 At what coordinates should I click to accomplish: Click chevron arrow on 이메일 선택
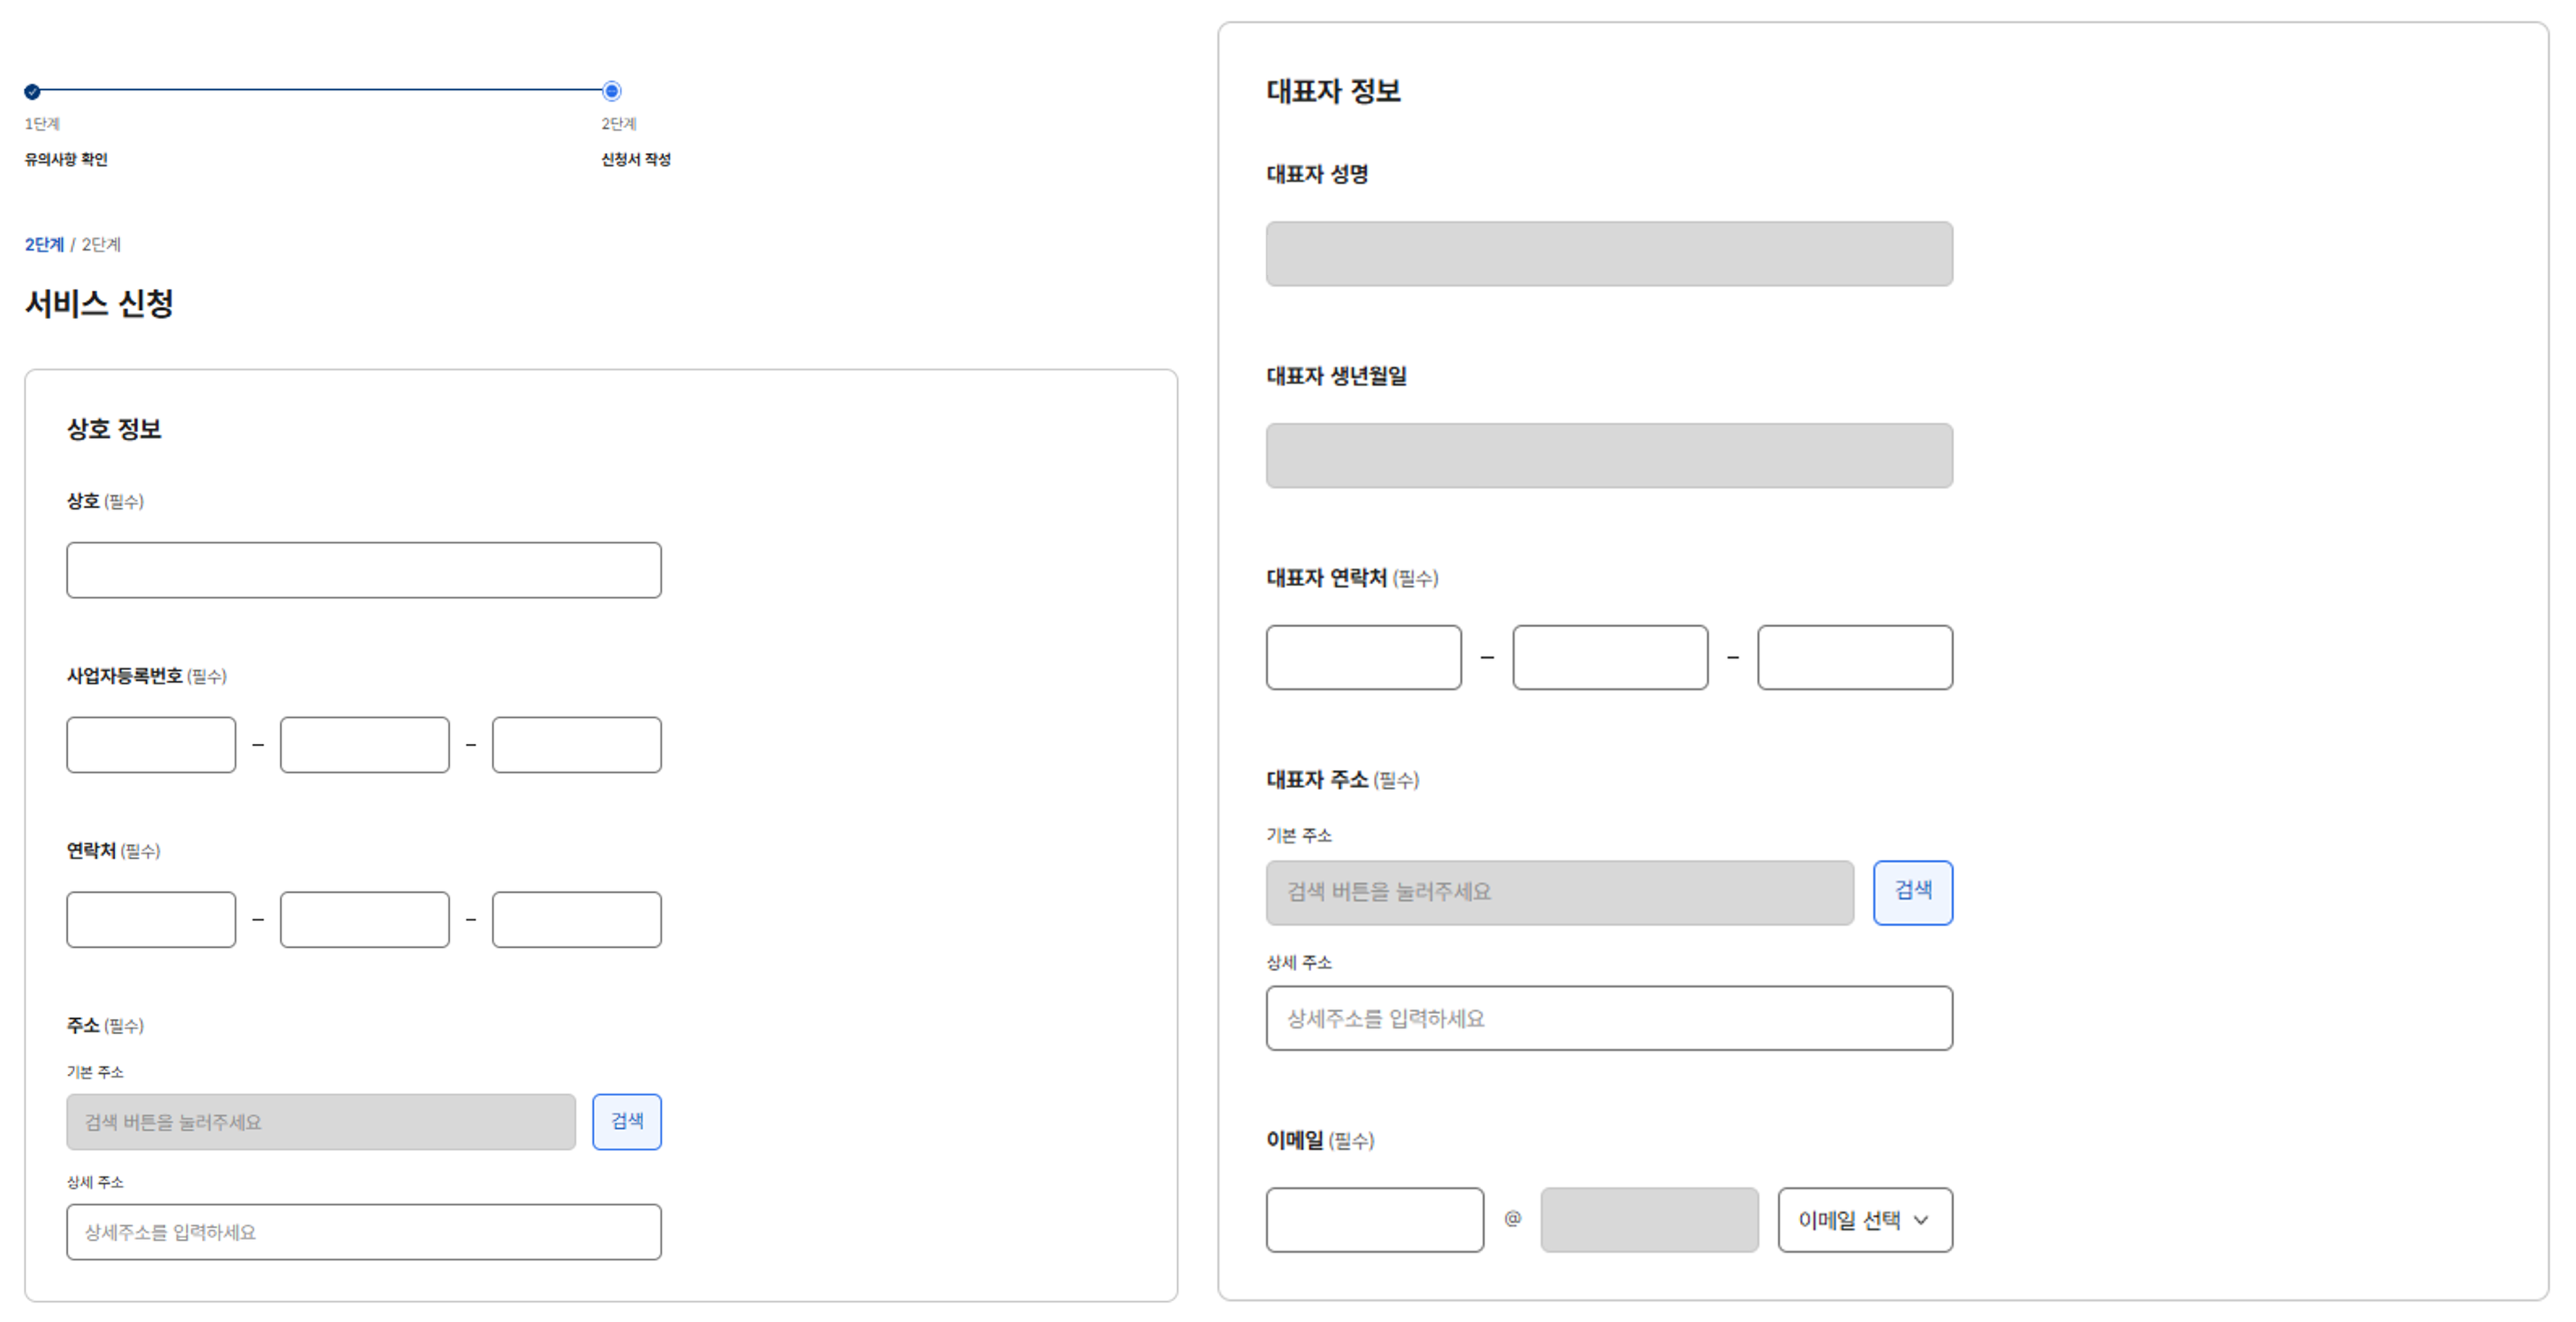[x=1921, y=1220]
